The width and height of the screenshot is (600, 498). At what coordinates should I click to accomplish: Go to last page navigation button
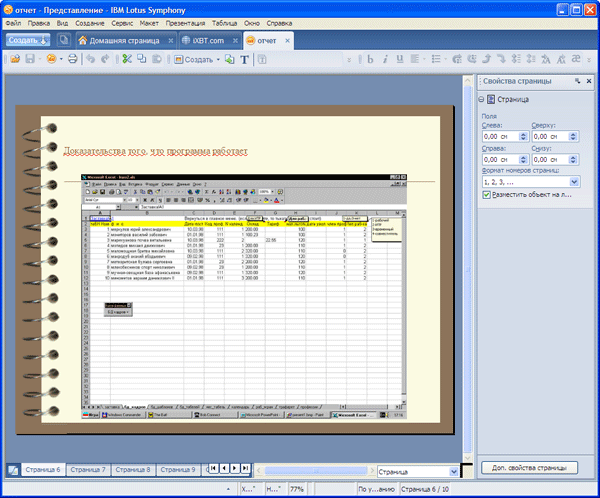pos(245,468)
